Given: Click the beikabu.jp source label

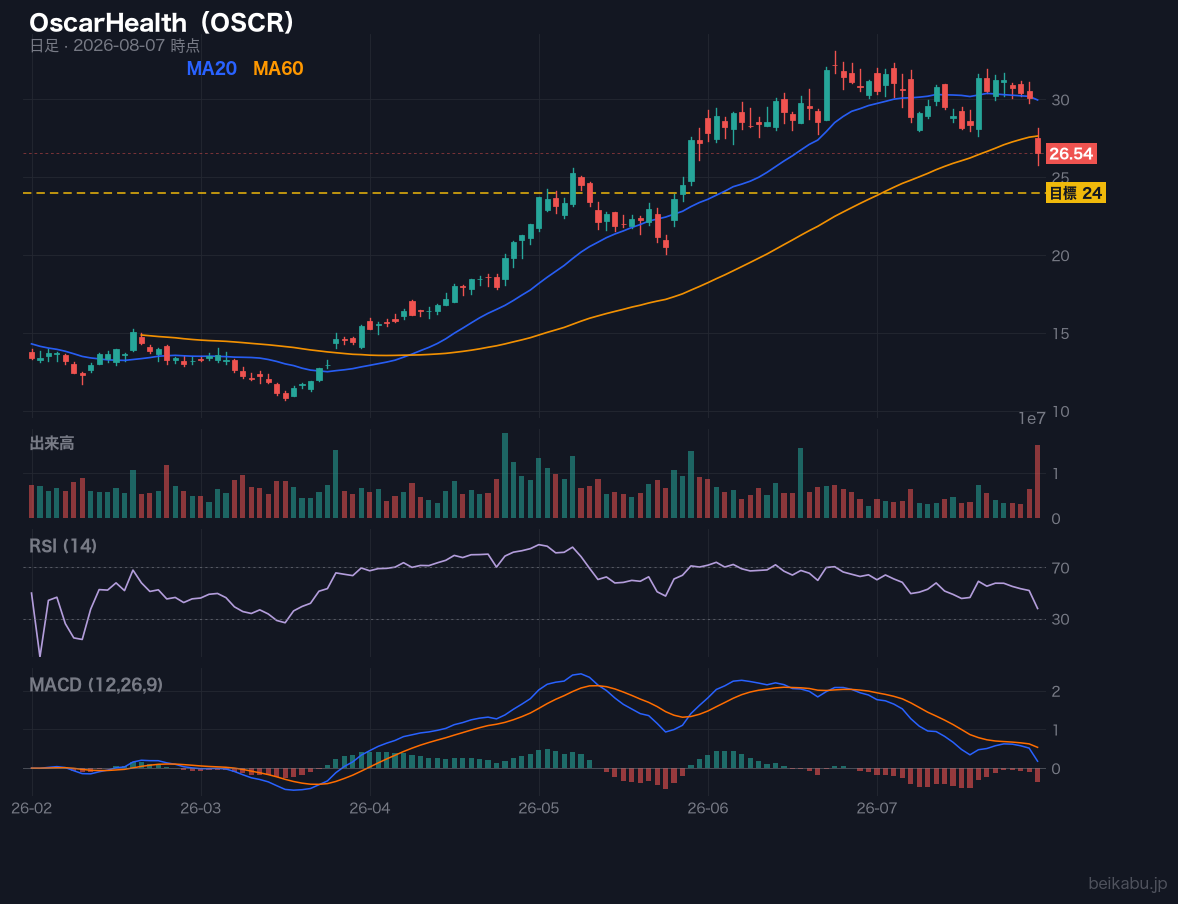Looking at the screenshot, I should (x=1128, y=884).
